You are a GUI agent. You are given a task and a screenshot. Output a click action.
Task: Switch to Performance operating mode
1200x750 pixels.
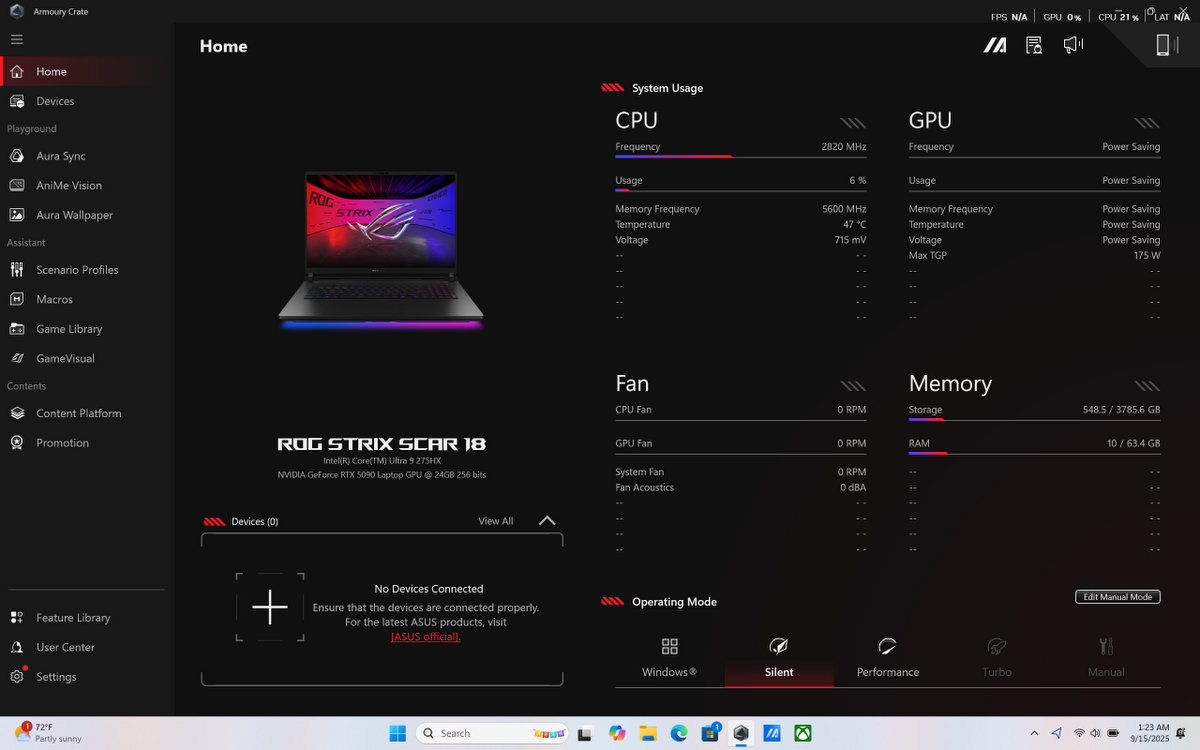click(x=887, y=658)
